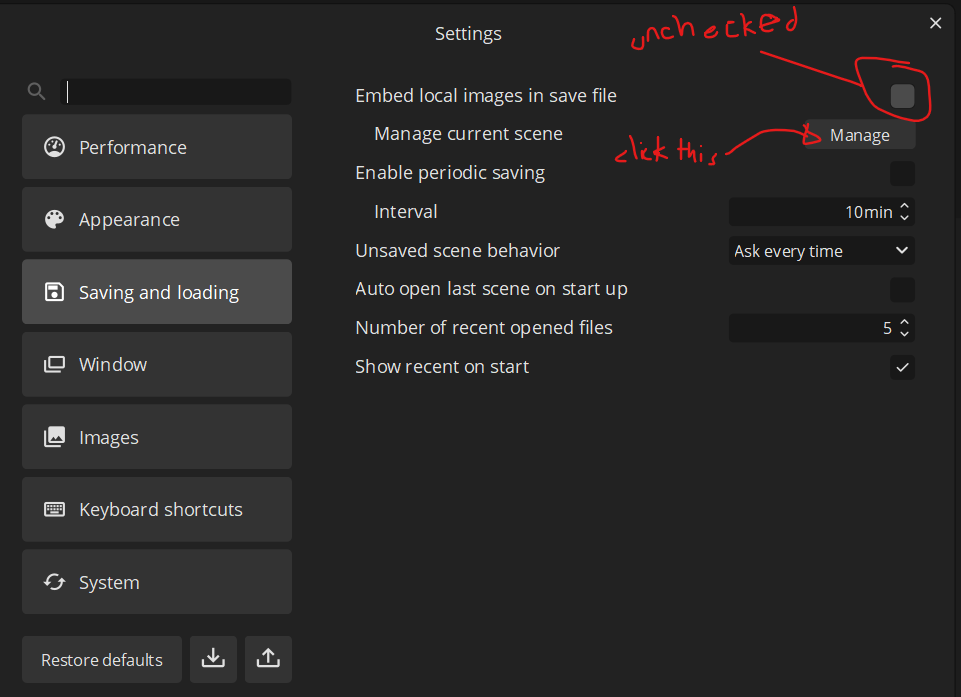This screenshot has width=961, height=697.
Task: Uncheck Show recent on start
Action: (902, 367)
